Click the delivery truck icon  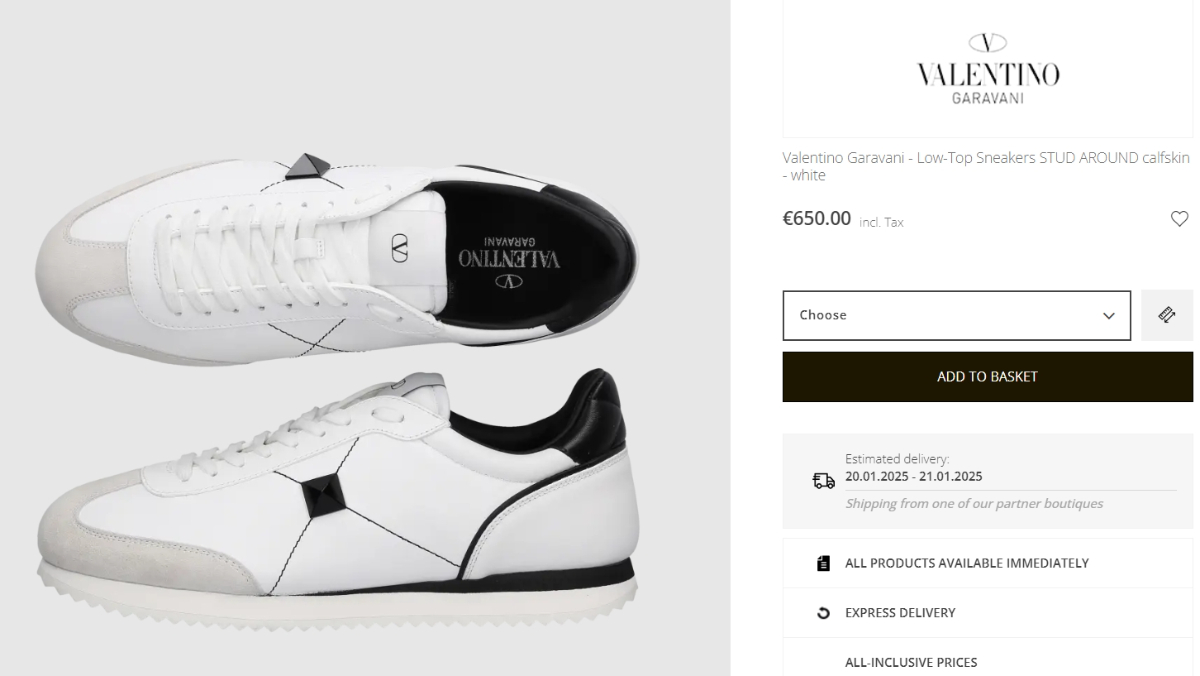point(823,481)
